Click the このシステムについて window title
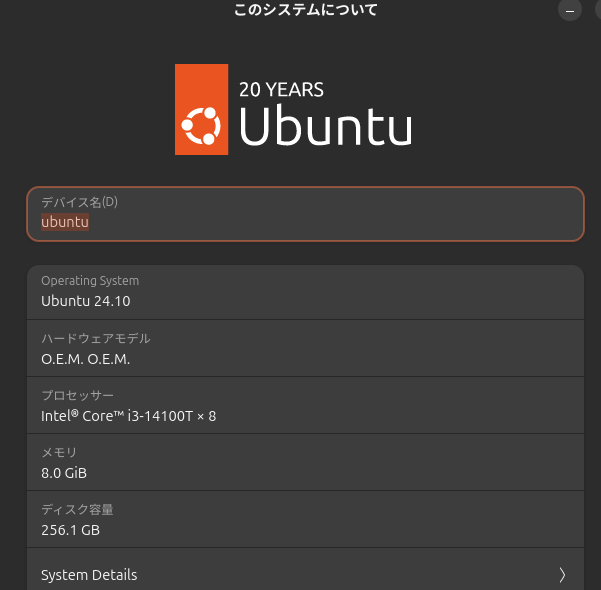 (305, 10)
